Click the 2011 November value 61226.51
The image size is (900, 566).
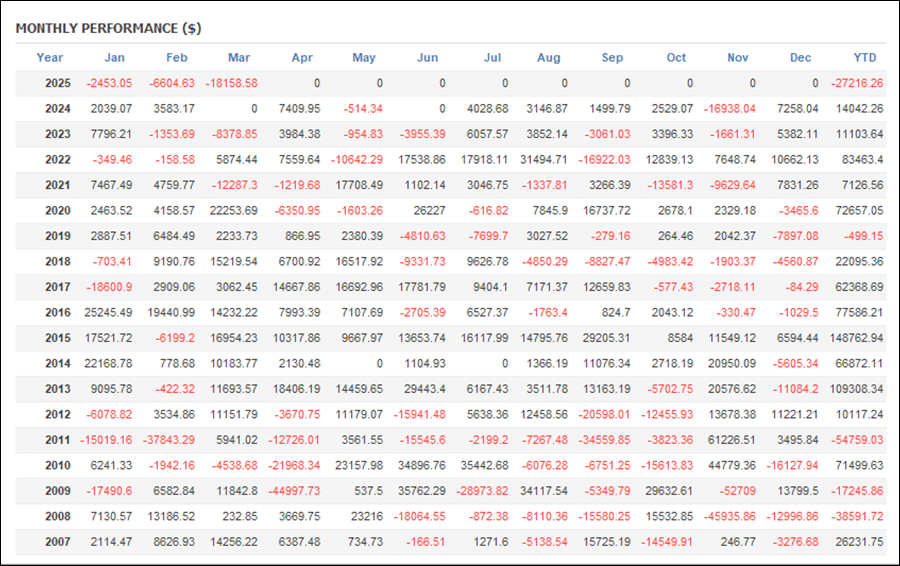tap(732, 440)
